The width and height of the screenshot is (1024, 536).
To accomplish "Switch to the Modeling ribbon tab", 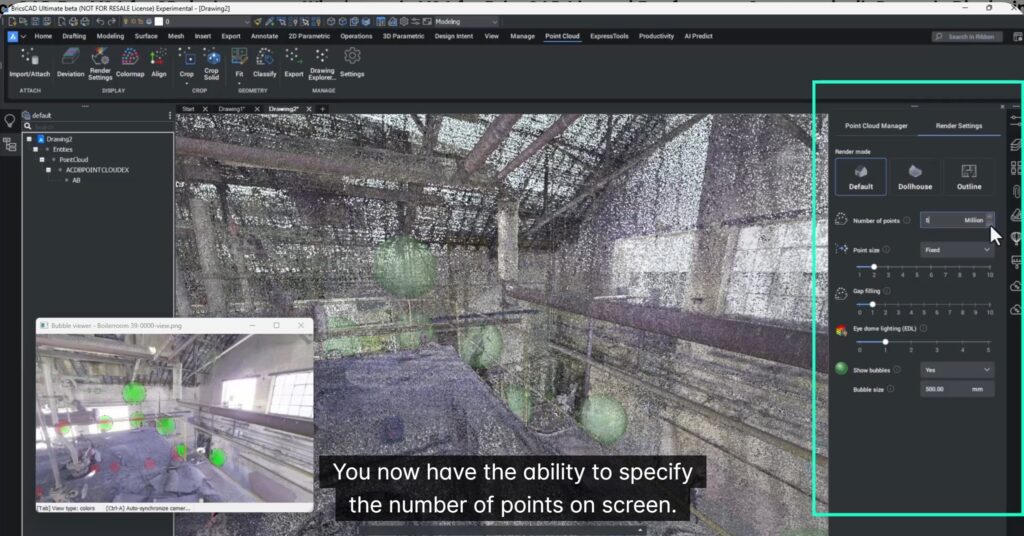I will click(110, 37).
